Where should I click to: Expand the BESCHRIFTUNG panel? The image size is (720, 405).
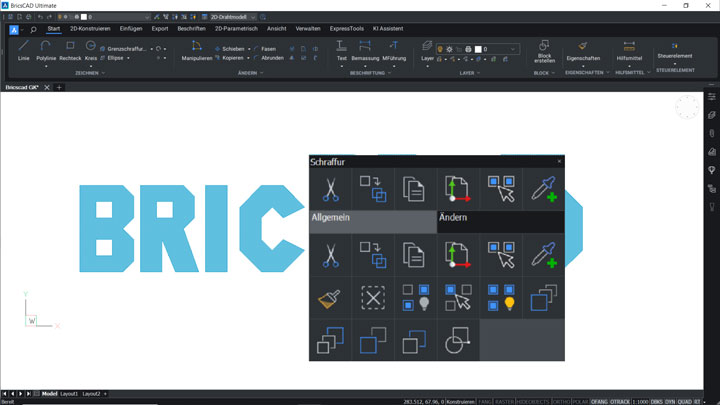(370, 73)
